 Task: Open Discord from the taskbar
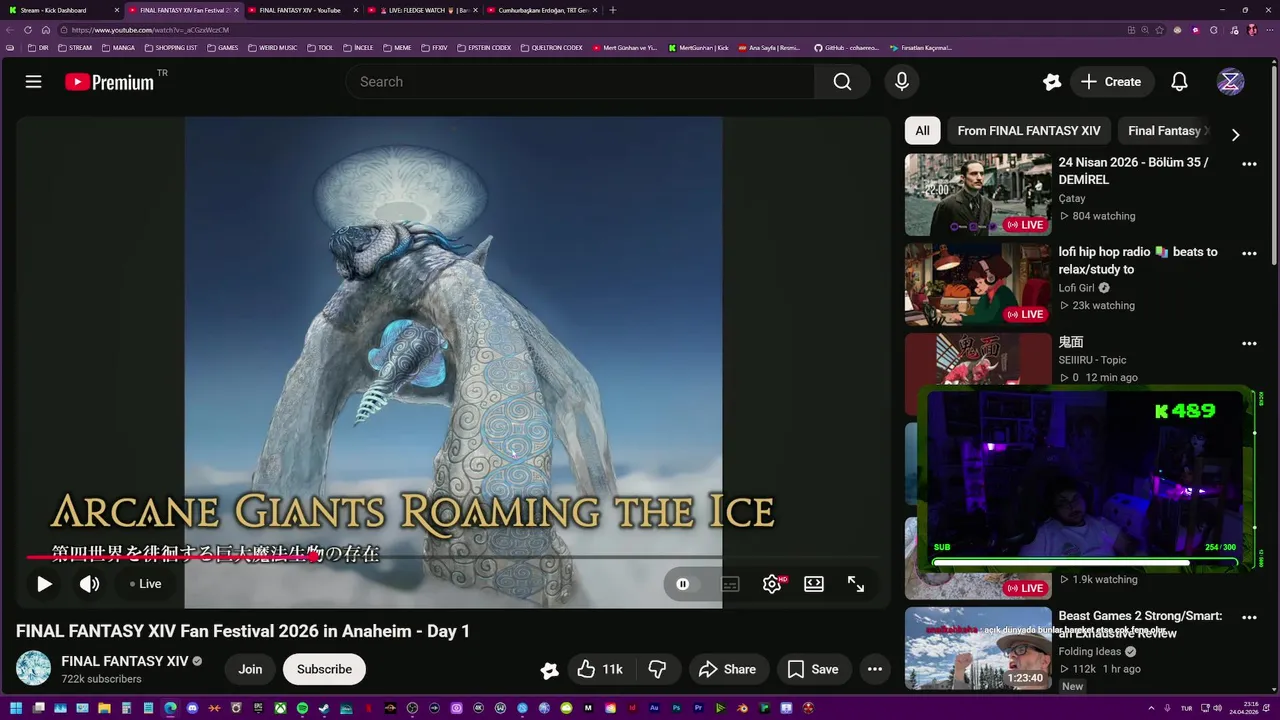click(x=192, y=708)
